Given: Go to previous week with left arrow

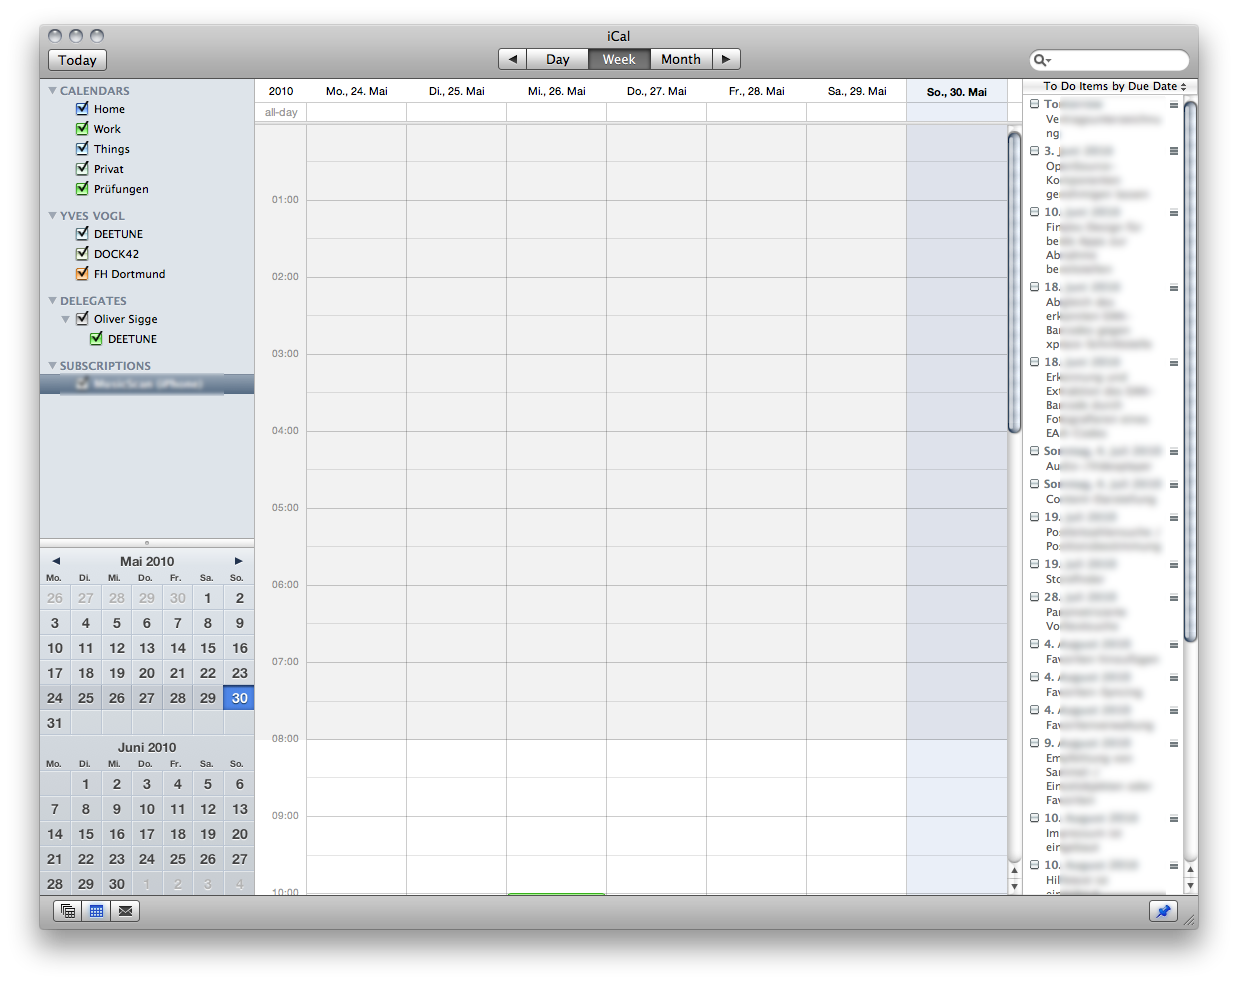Looking at the screenshot, I should point(512,59).
